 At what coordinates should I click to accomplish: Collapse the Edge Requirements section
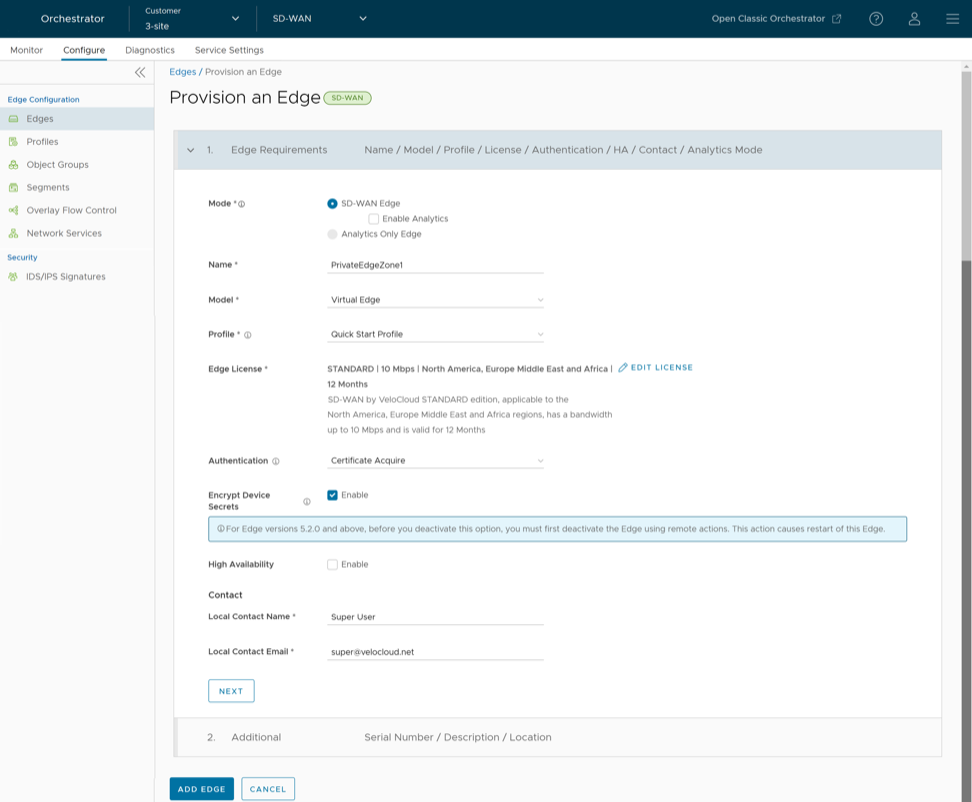pyautogui.click(x=191, y=150)
